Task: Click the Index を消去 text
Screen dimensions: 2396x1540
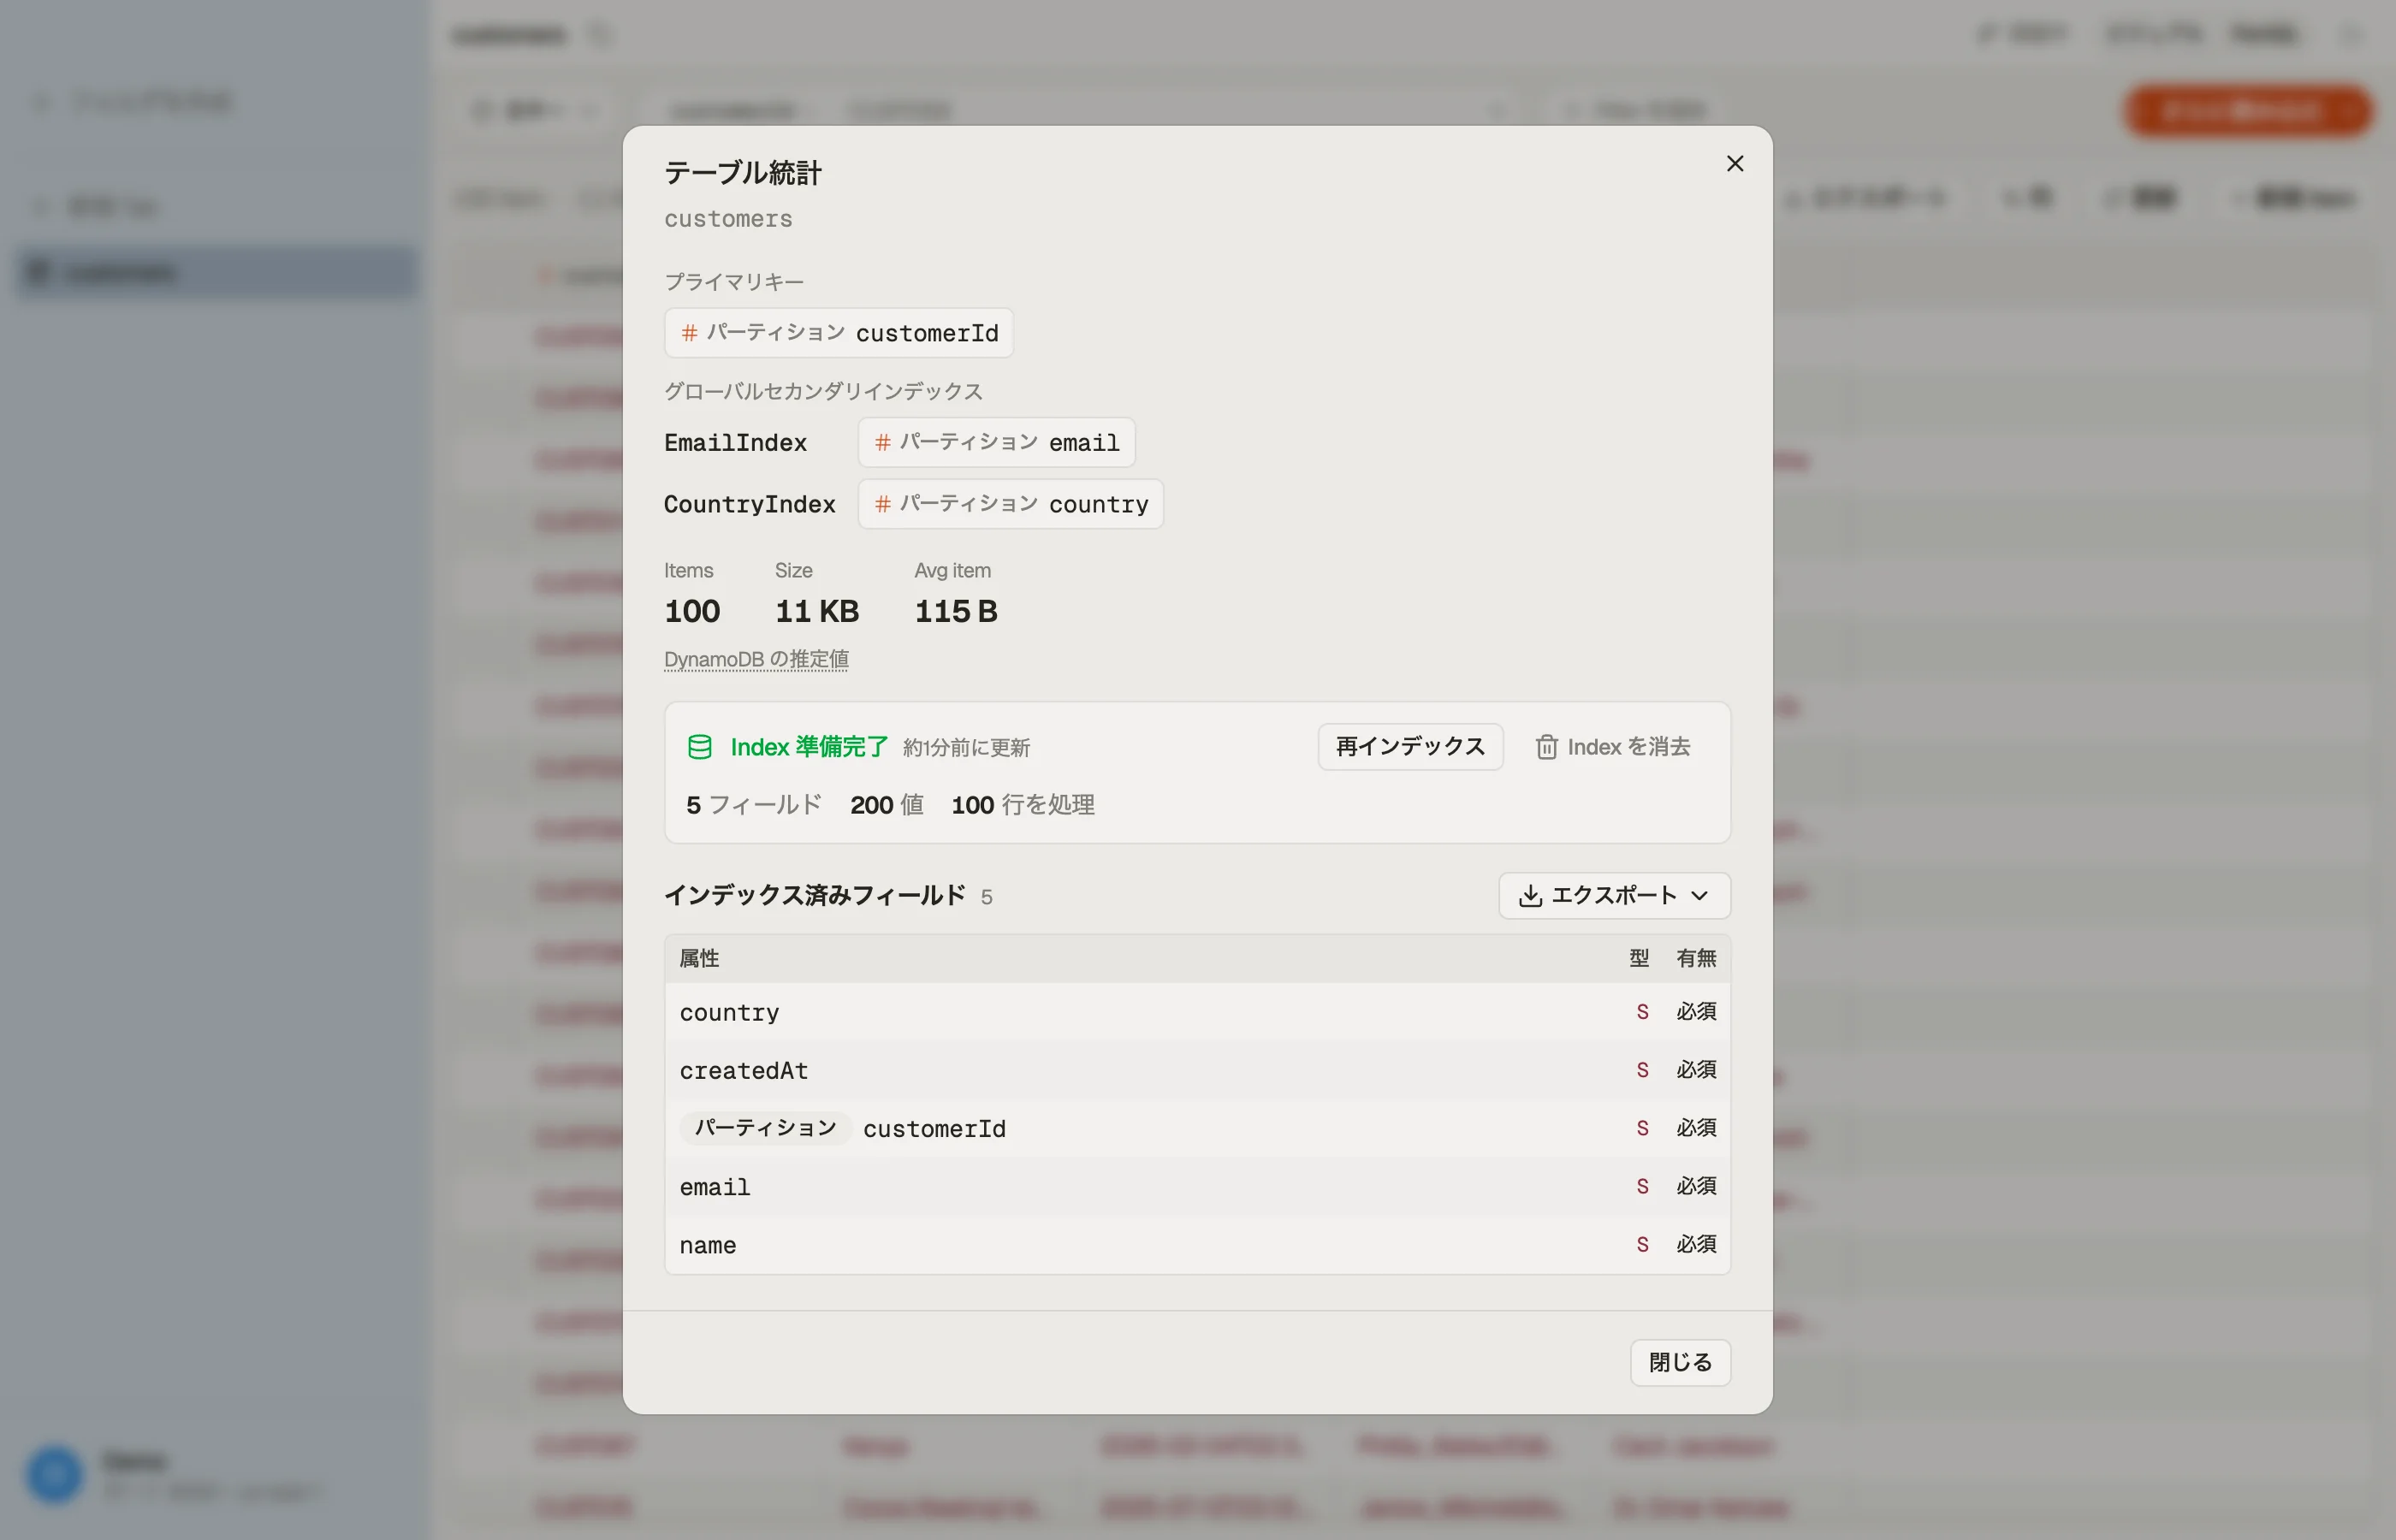Action: [x=1628, y=747]
